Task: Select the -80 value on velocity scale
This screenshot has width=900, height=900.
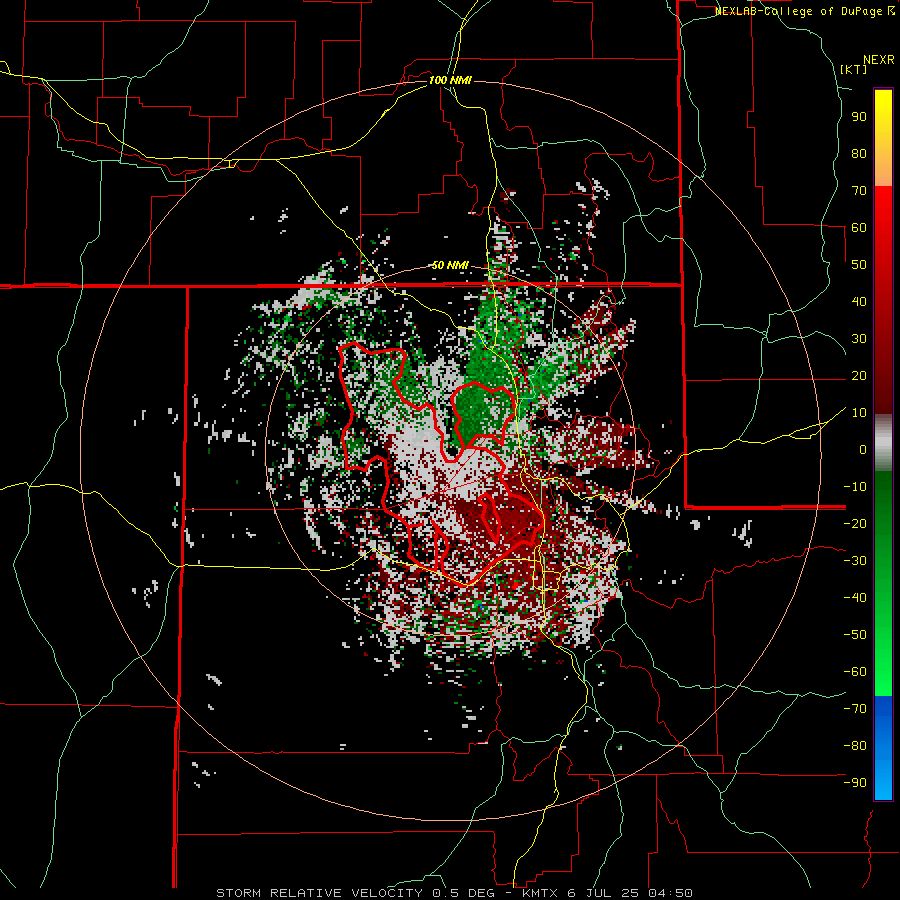Action: [855, 746]
